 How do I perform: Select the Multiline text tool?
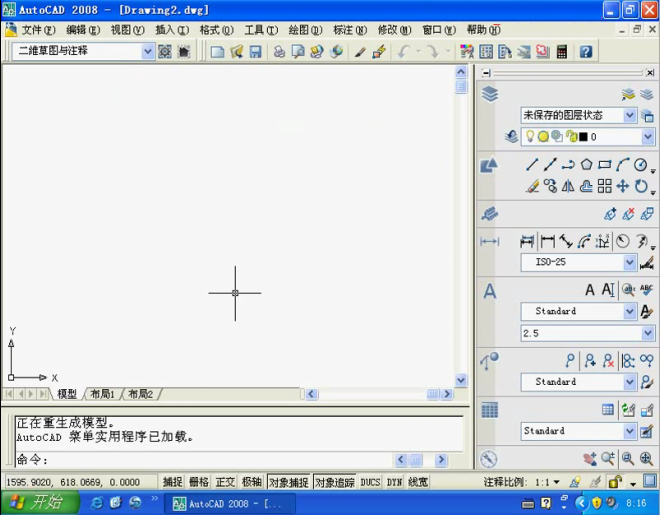coord(590,289)
